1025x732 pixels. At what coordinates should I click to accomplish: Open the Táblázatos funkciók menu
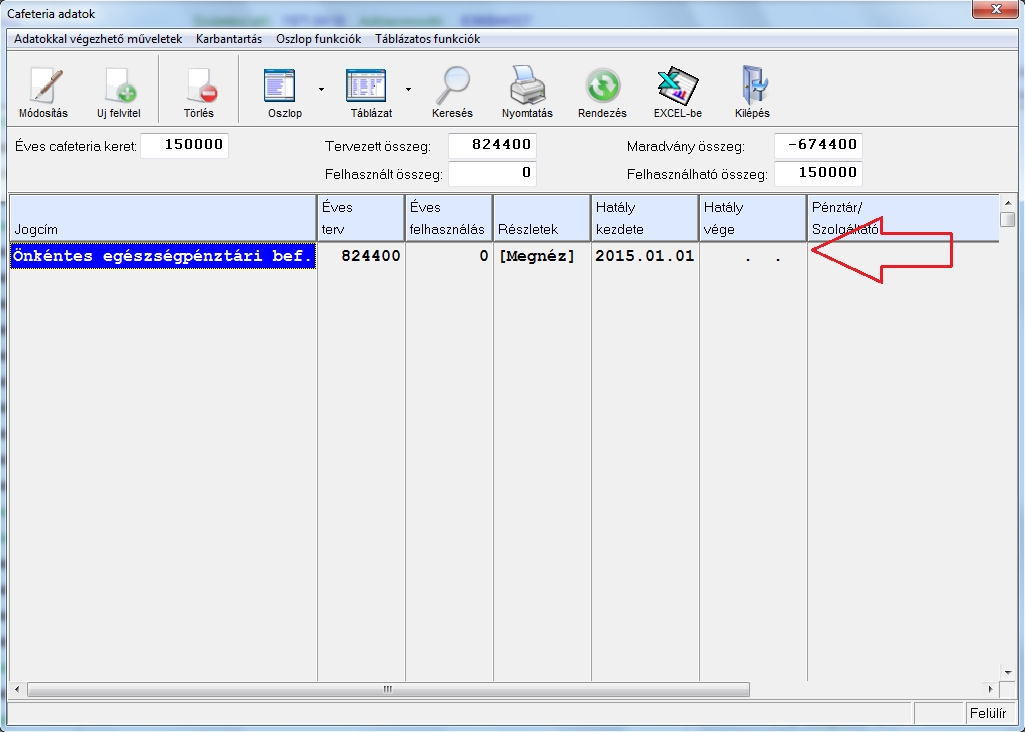pyautogui.click(x=427, y=39)
